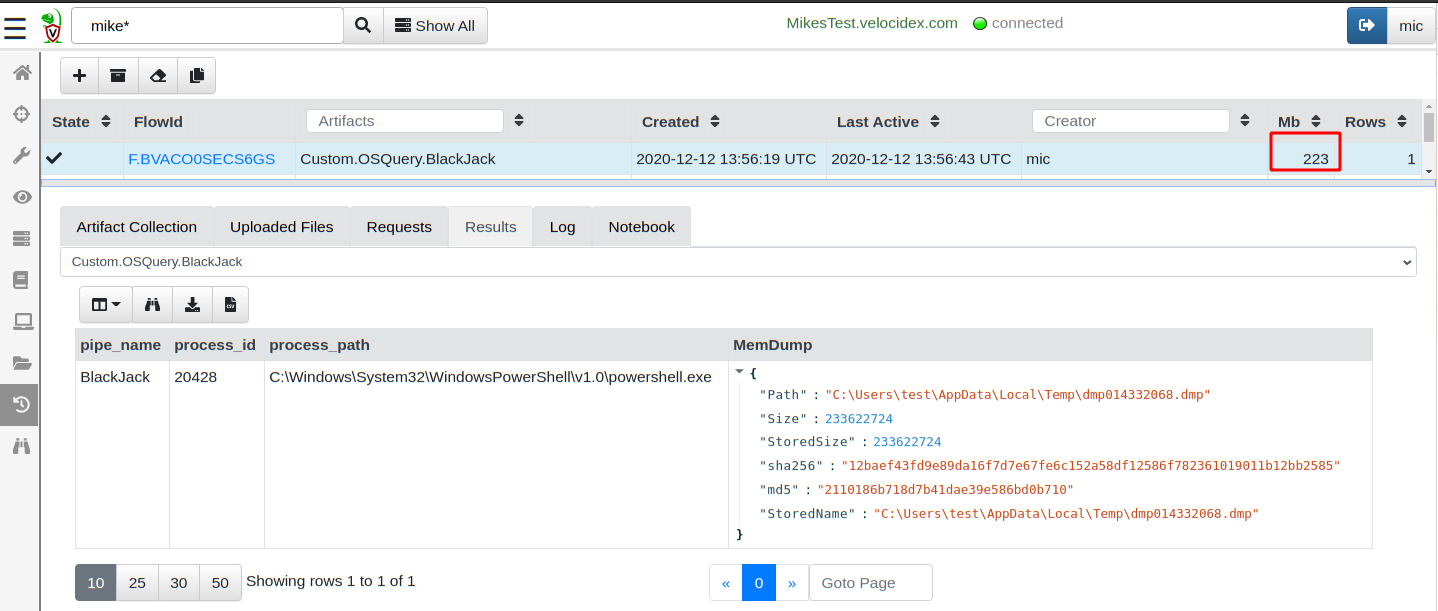
Task: Click the Show All button
Action: pos(435,26)
